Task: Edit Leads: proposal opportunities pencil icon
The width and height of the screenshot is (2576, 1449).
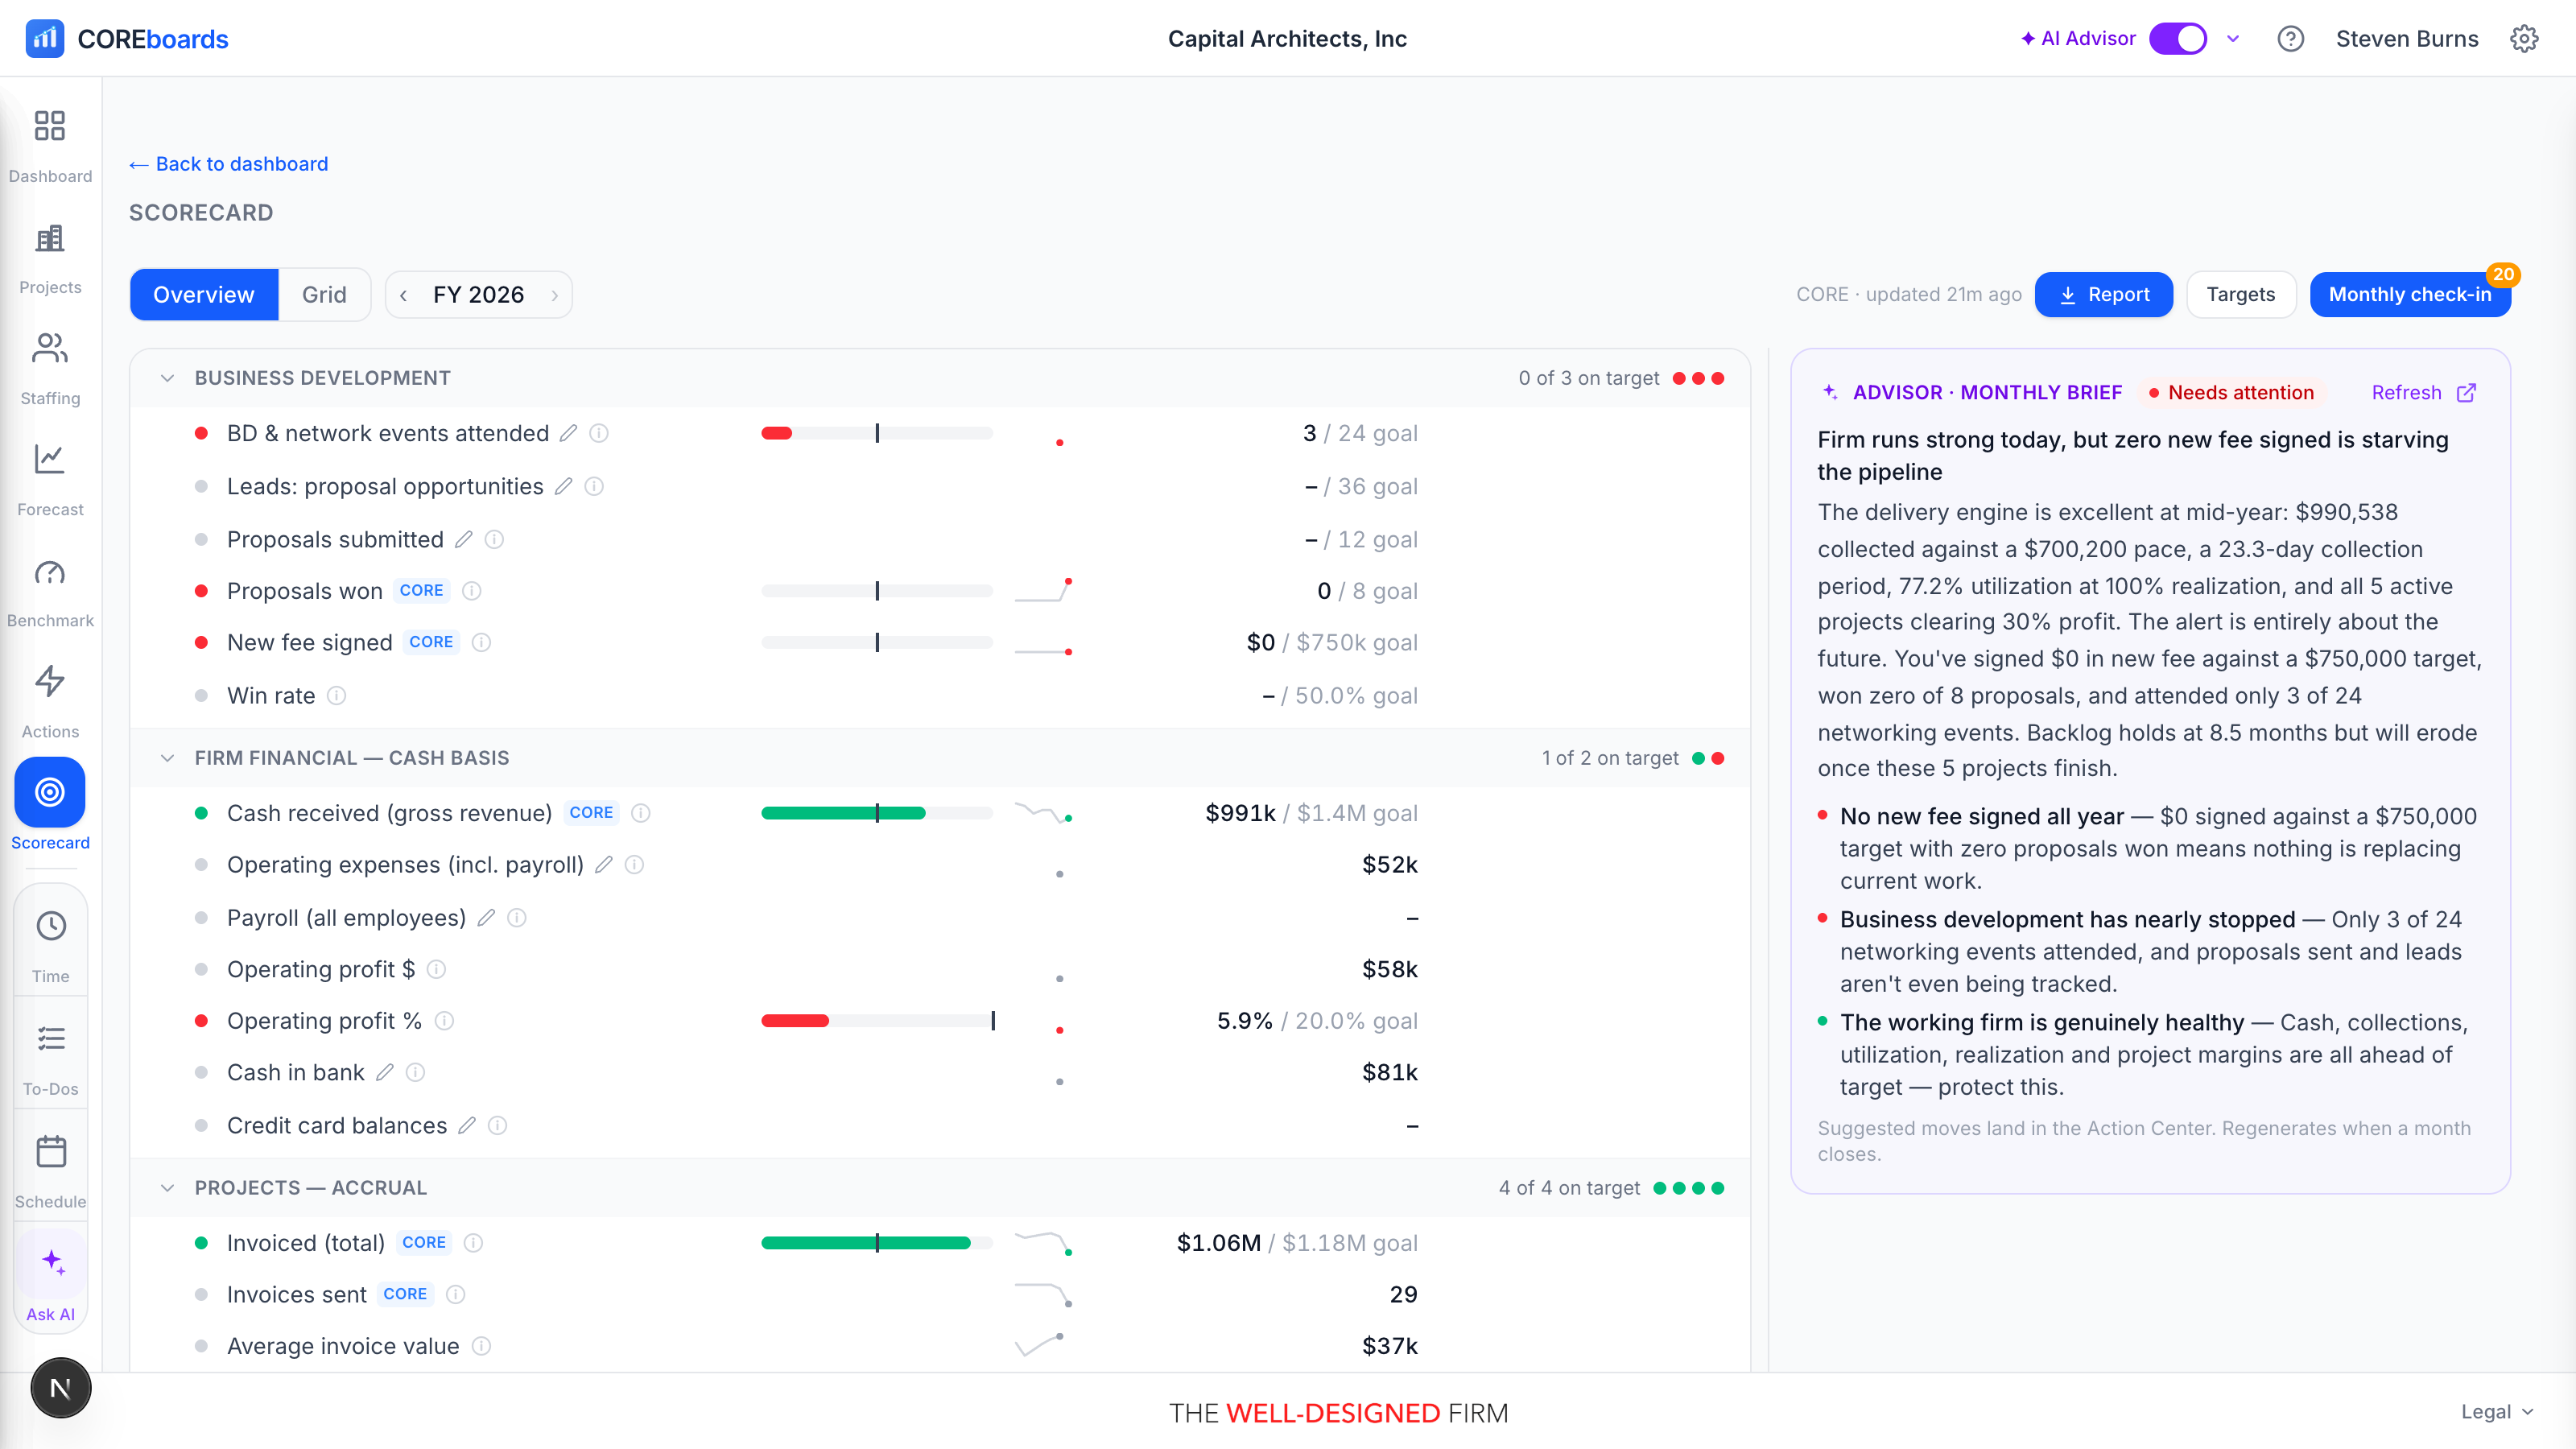Action: 563,486
